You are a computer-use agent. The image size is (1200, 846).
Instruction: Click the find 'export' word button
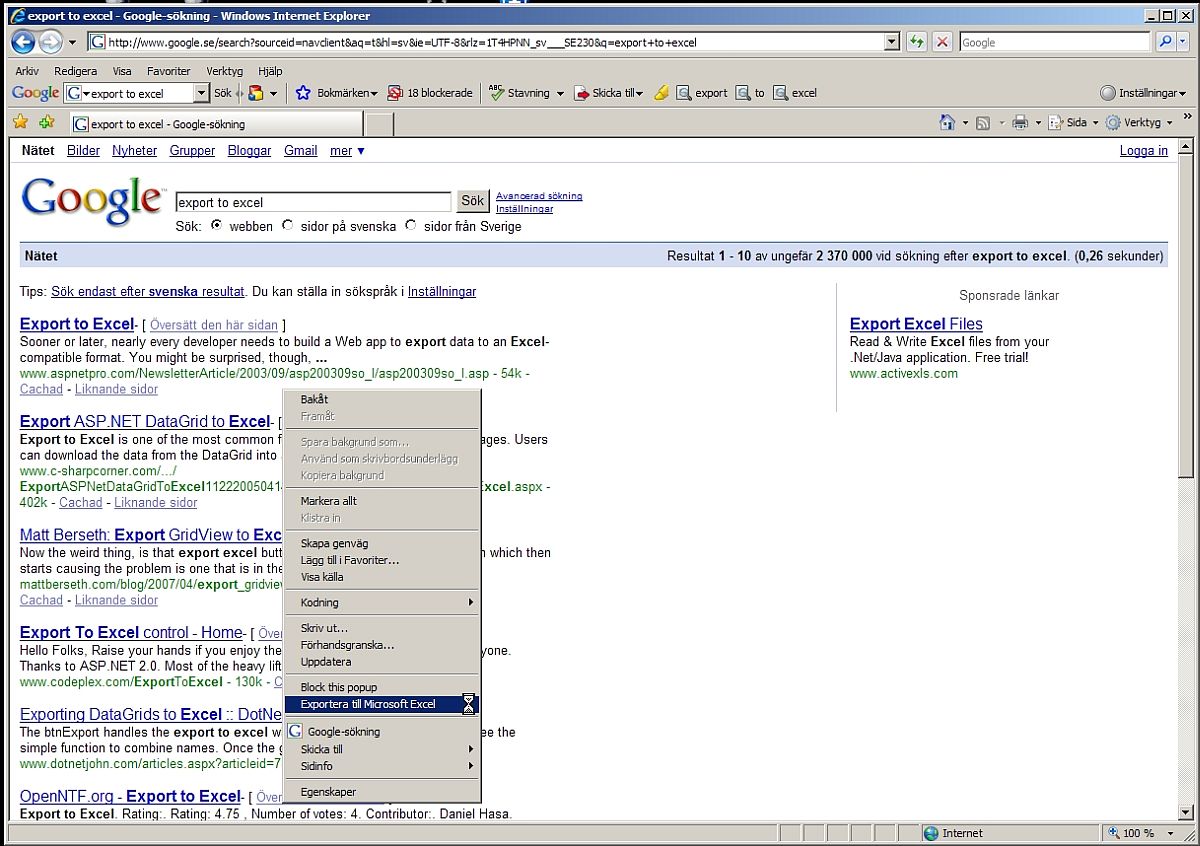[701, 93]
